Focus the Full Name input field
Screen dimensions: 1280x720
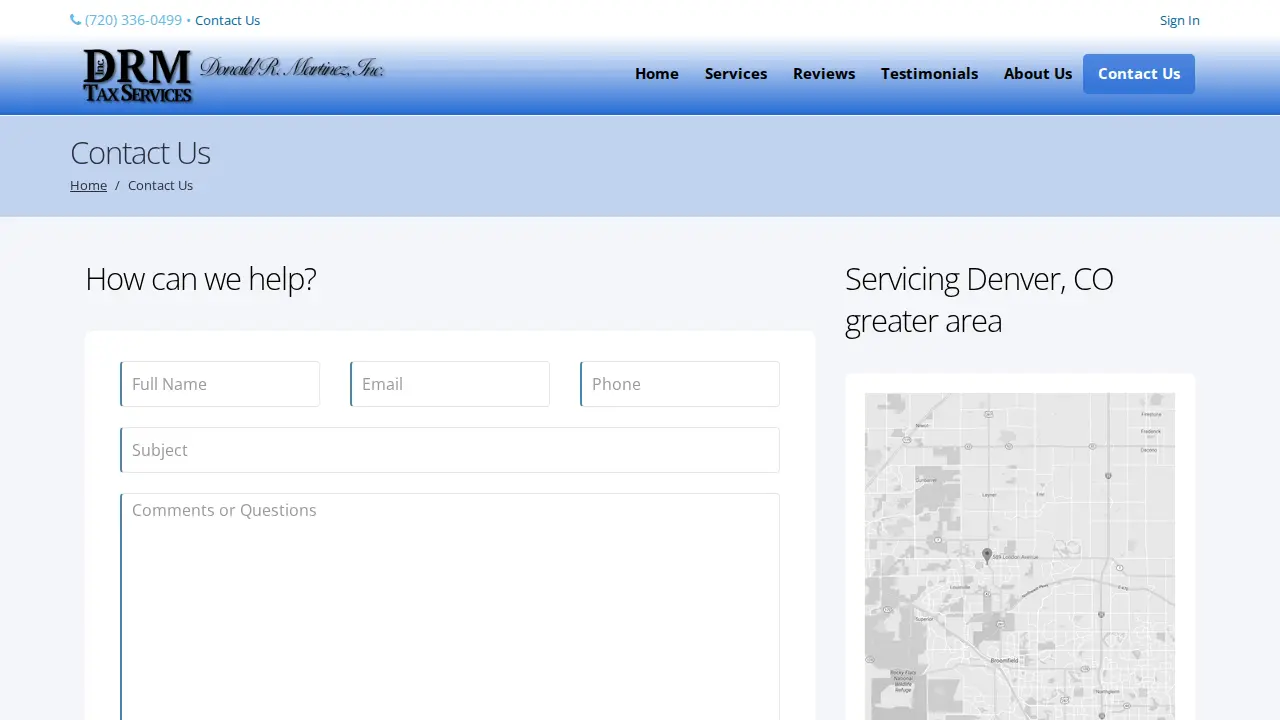[220, 384]
